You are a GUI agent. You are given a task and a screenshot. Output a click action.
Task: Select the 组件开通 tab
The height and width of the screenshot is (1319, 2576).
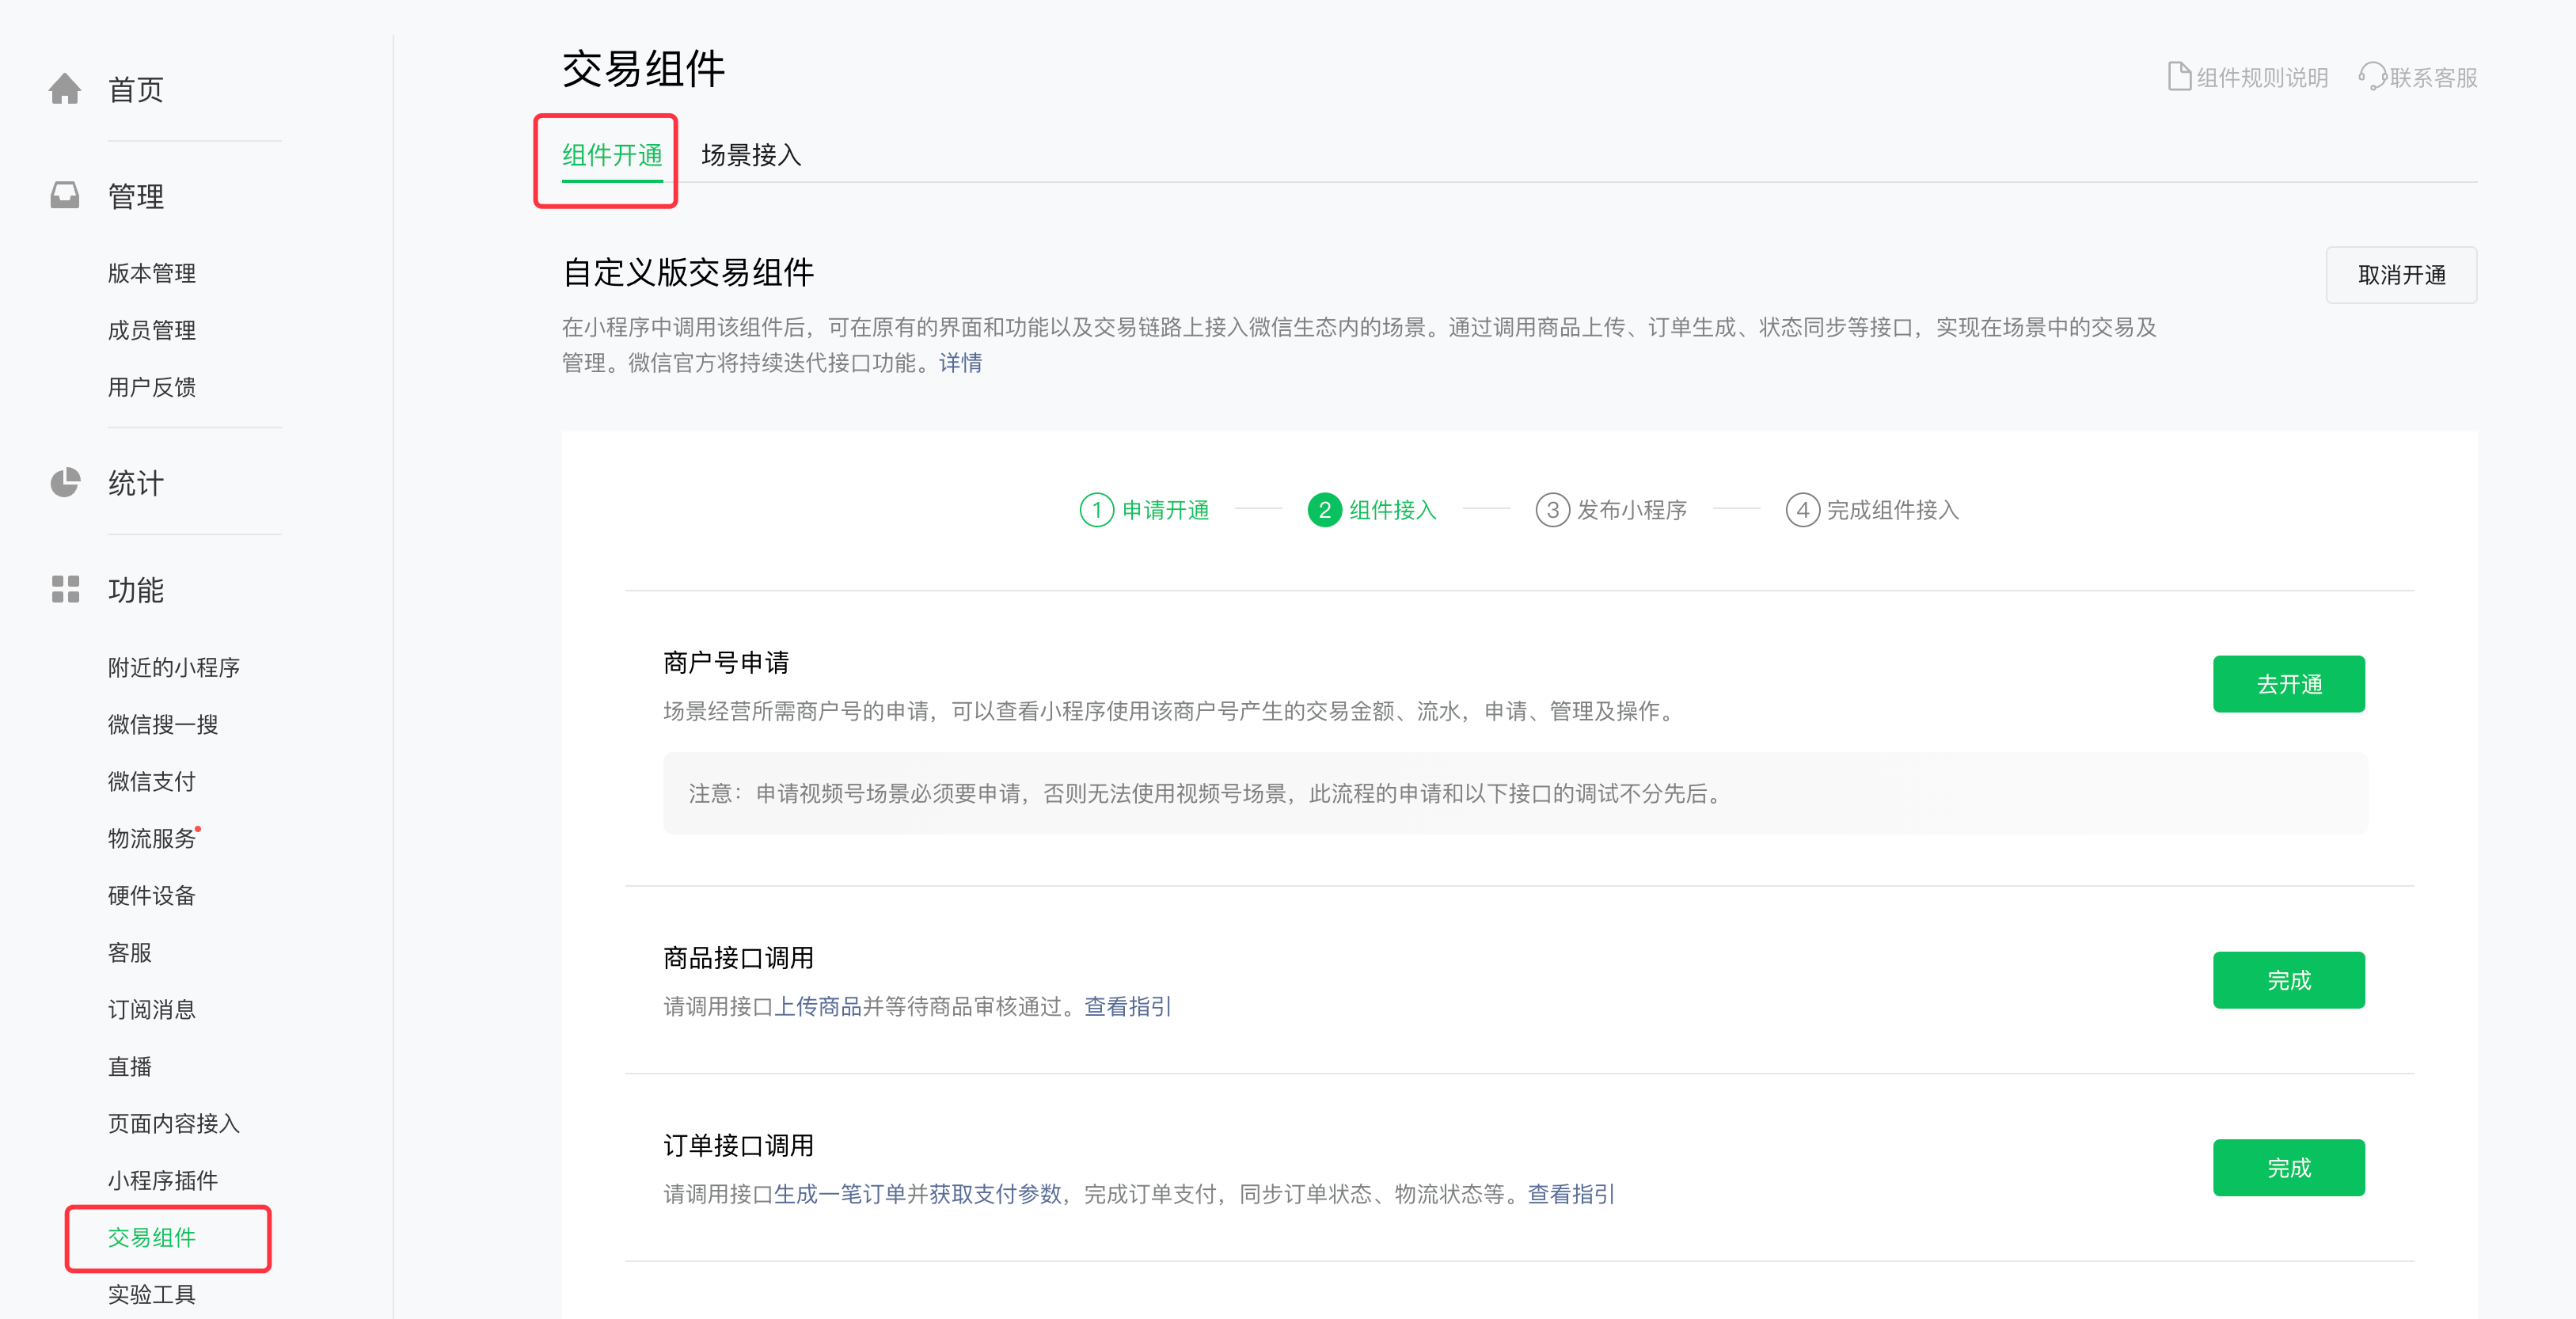click(612, 155)
